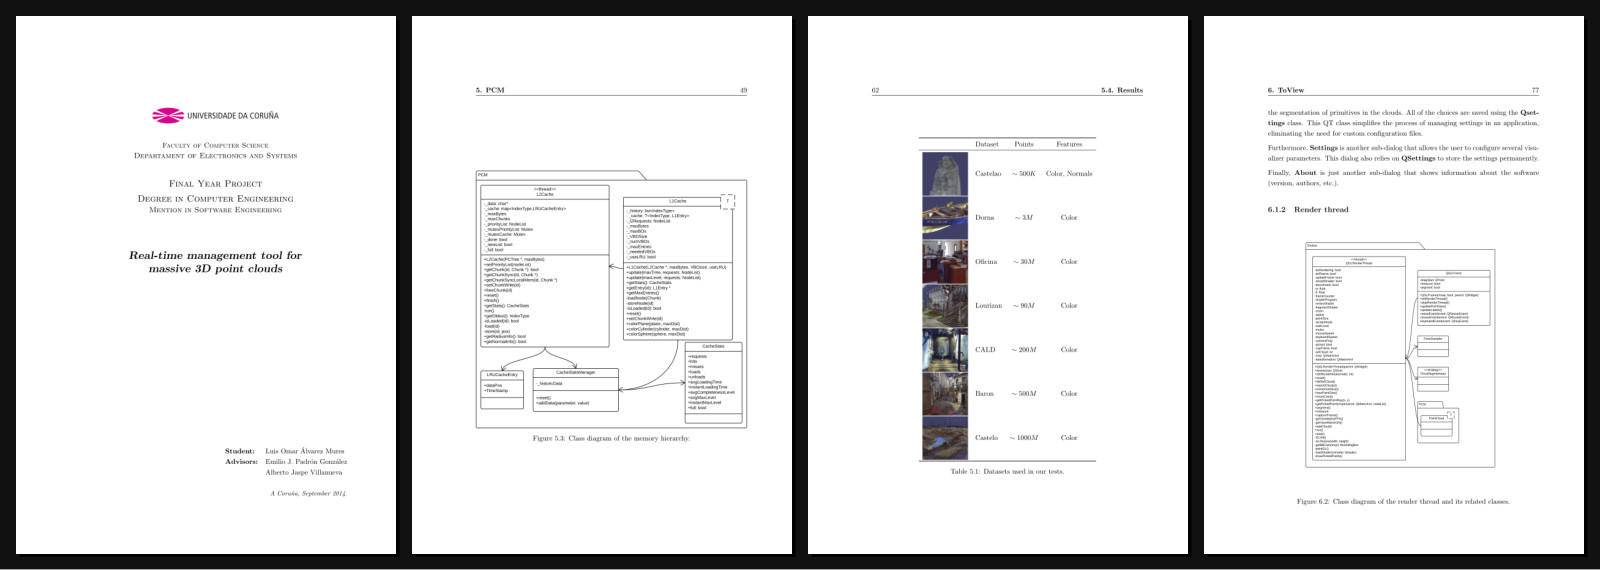Click the '~ 500K' points value
Screen dimensions: 1600x570
click(1024, 174)
